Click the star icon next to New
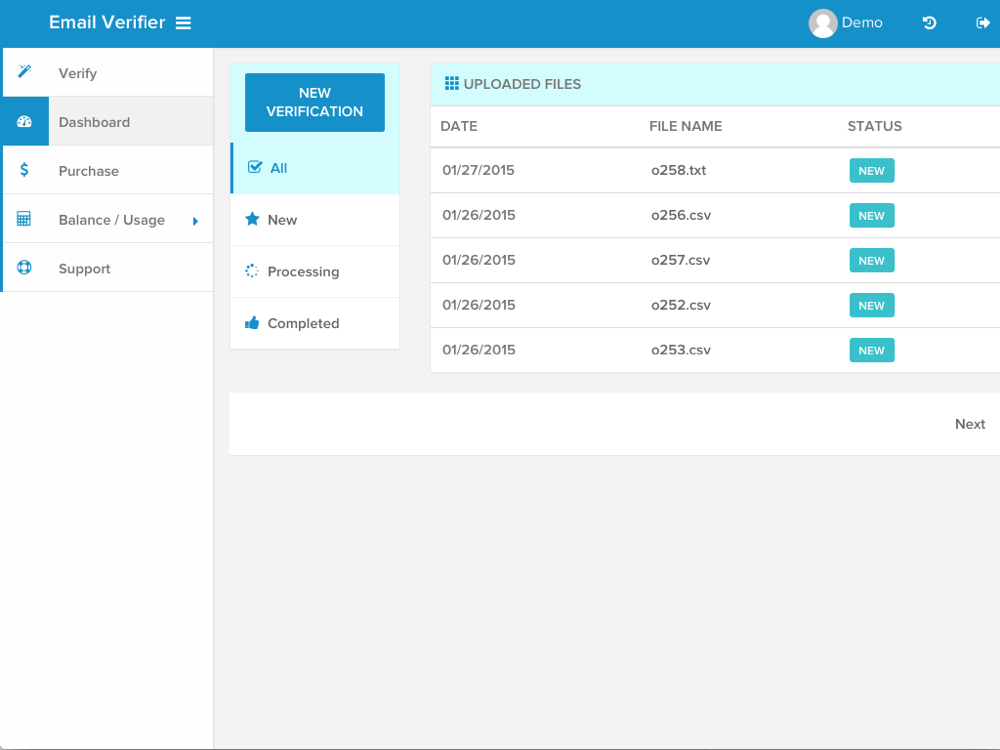The width and height of the screenshot is (1000, 750). click(x=253, y=219)
